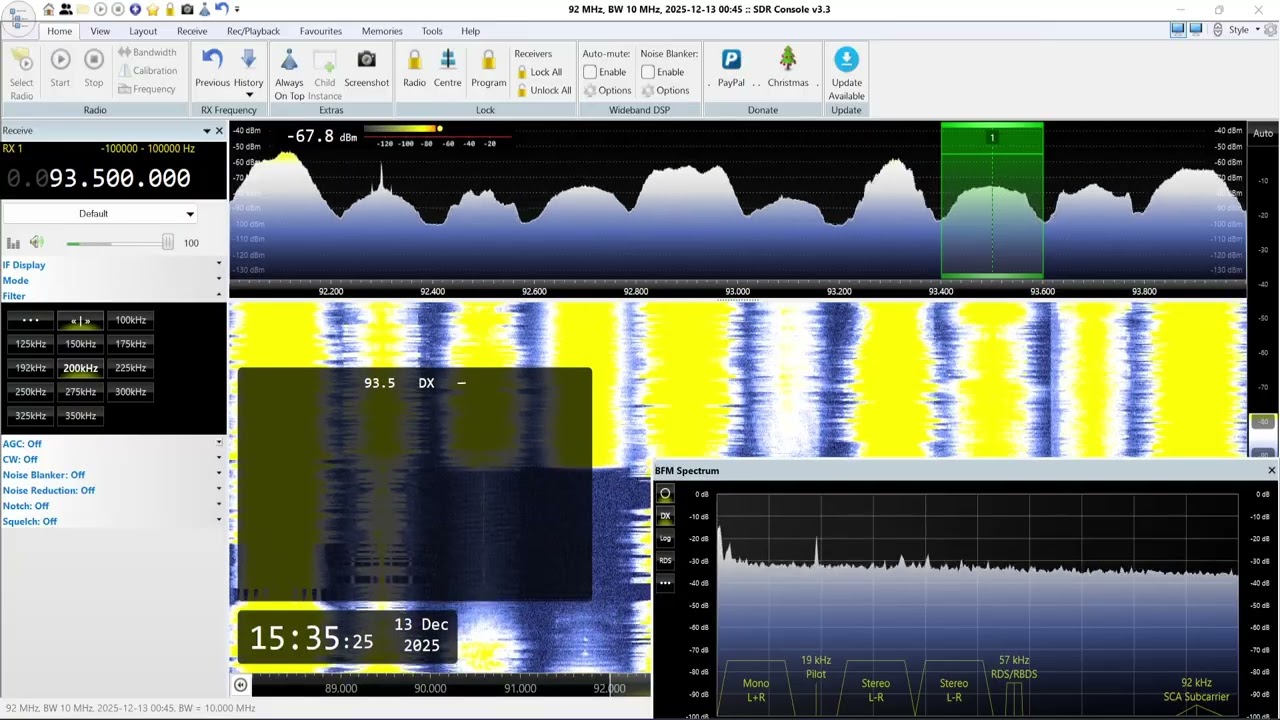Click the people icon in quick access toolbar
The width and height of the screenshot is (1280, 720).
(x=66, y=9)
